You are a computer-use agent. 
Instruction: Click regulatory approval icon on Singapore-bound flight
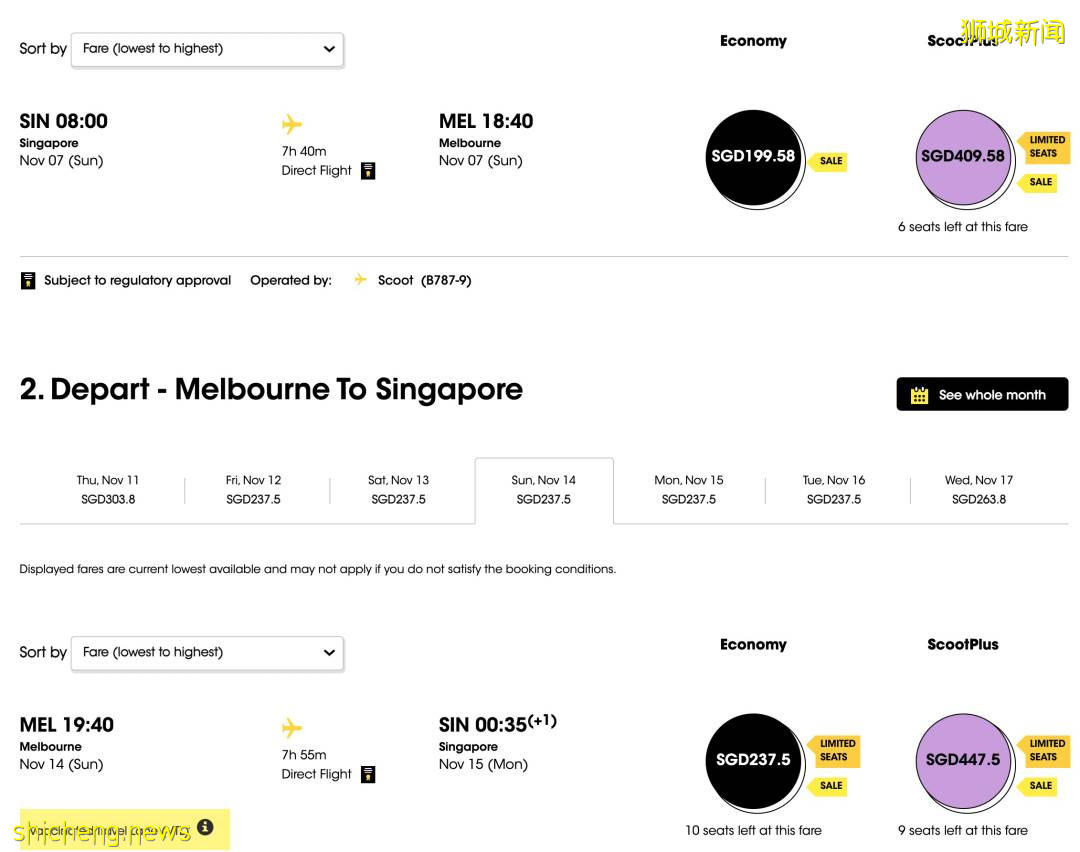coord(368,774)
